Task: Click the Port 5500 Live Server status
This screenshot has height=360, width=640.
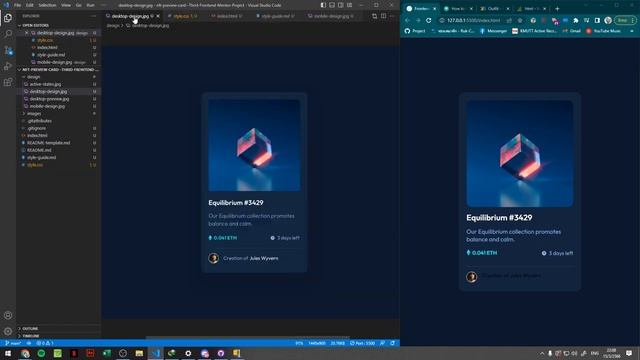Action: coord(362,343)
